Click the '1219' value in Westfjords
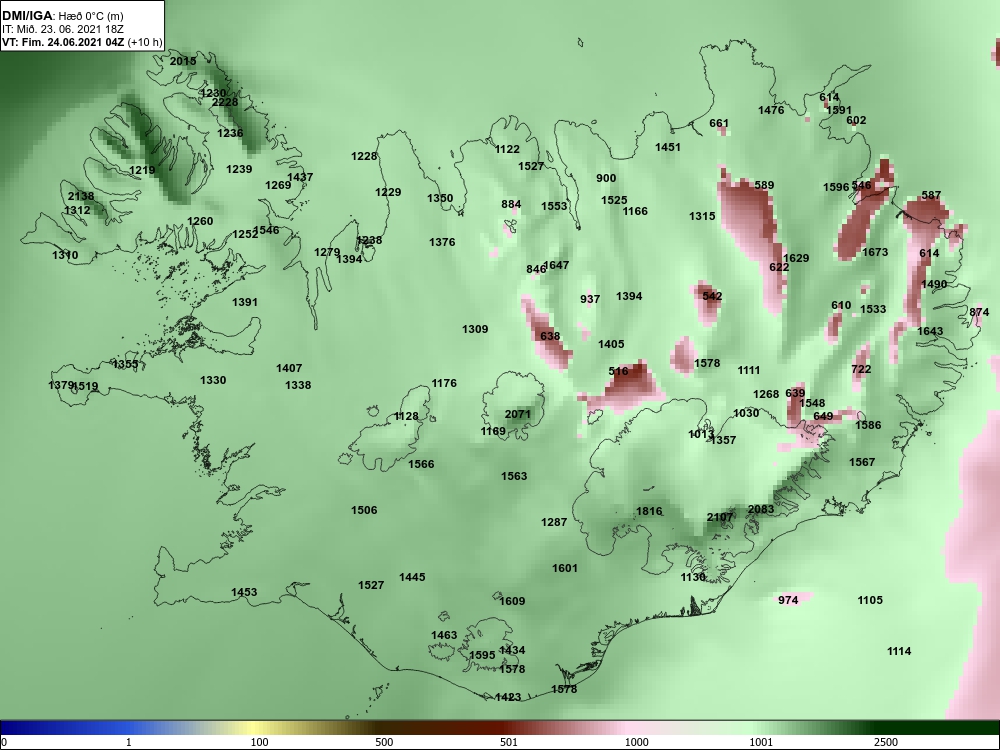 (142, 170)
